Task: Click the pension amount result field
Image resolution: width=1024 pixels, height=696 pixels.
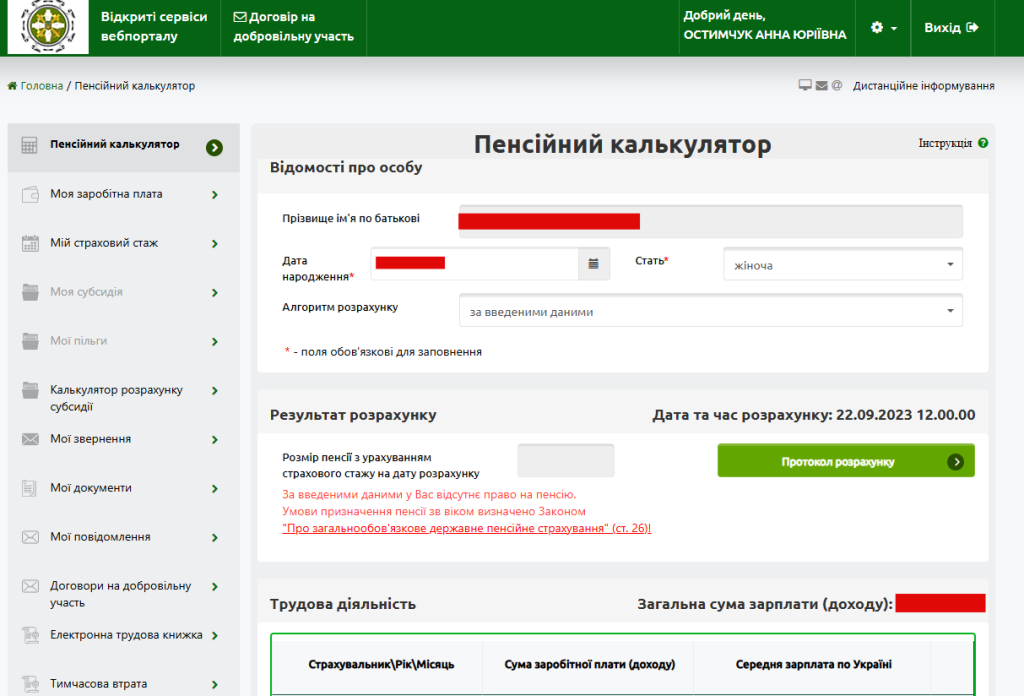Action: [x=565, y=459]
